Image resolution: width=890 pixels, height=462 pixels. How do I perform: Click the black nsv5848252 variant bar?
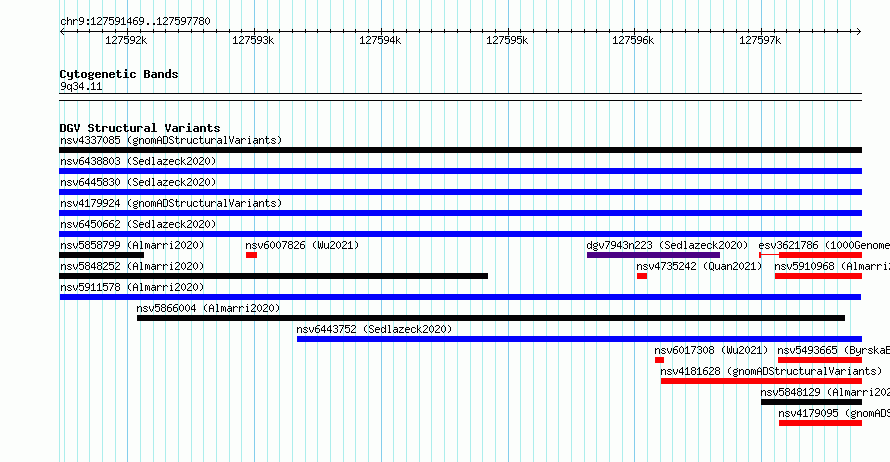tap(274, 276)
